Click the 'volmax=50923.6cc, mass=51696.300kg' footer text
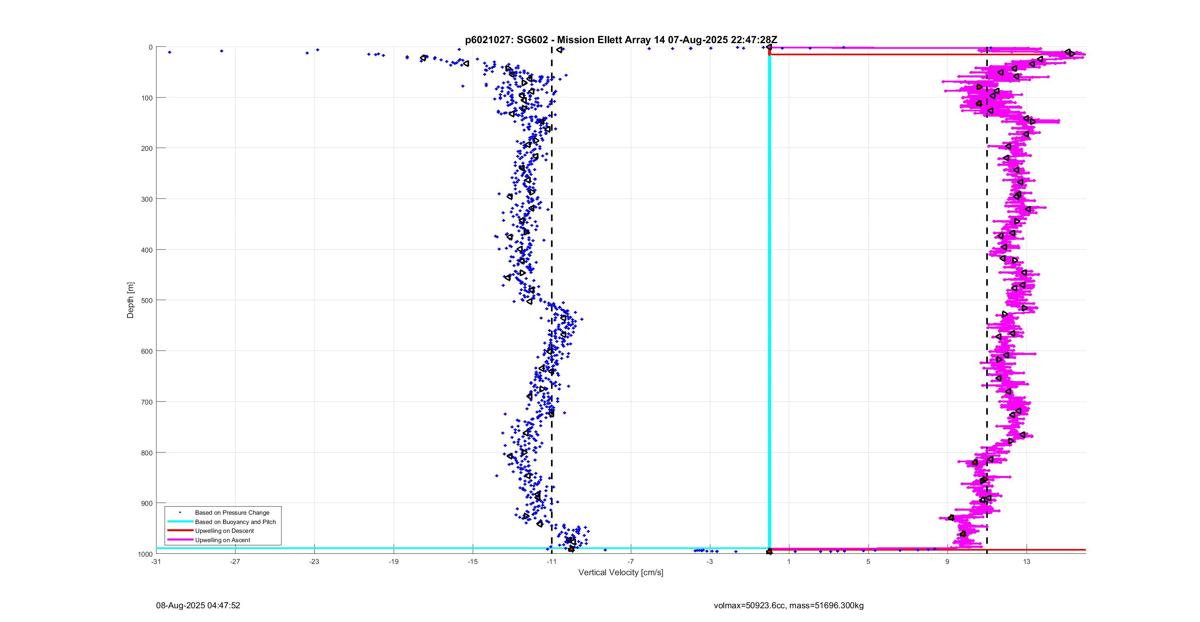1200x622 pixels. (x=789, y=605)
